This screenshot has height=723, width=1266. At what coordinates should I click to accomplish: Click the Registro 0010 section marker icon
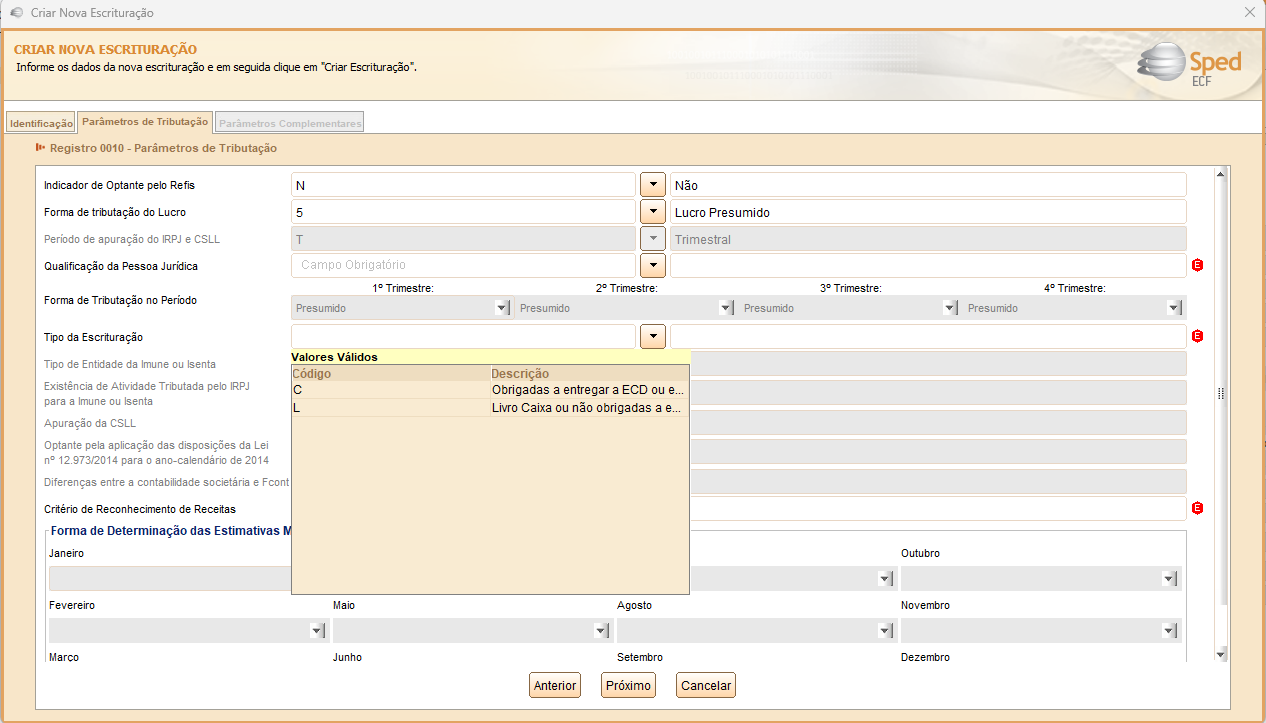[x=40, y=147]
